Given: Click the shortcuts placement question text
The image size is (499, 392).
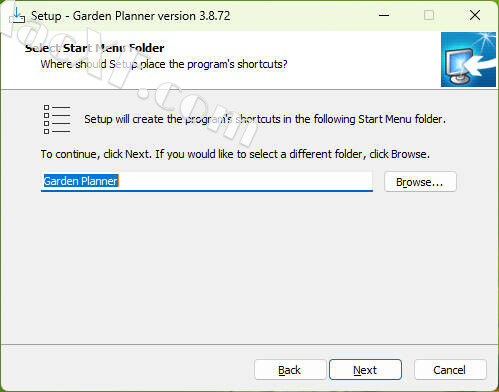Looking at the screenshot, I should (x=164, y=64).
